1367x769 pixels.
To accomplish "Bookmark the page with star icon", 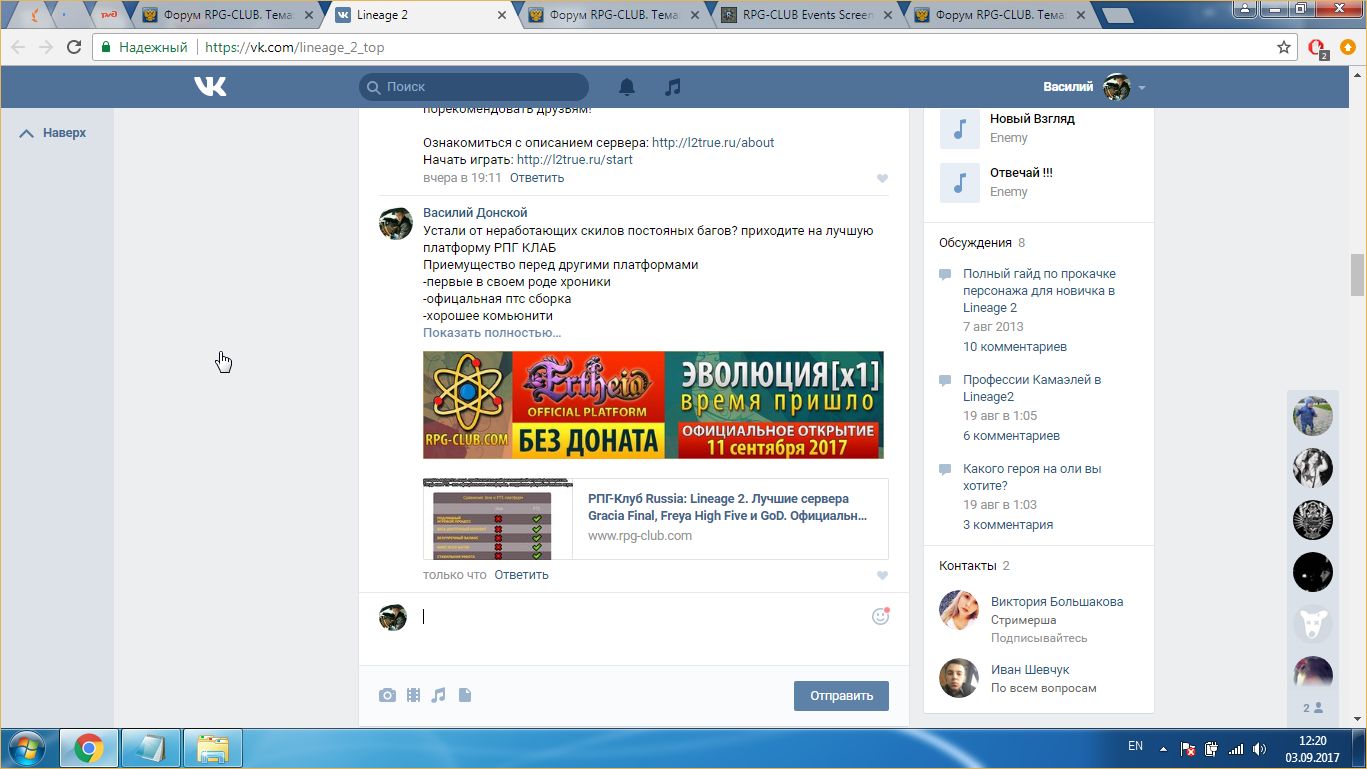I will click(x=1284, y=47).
